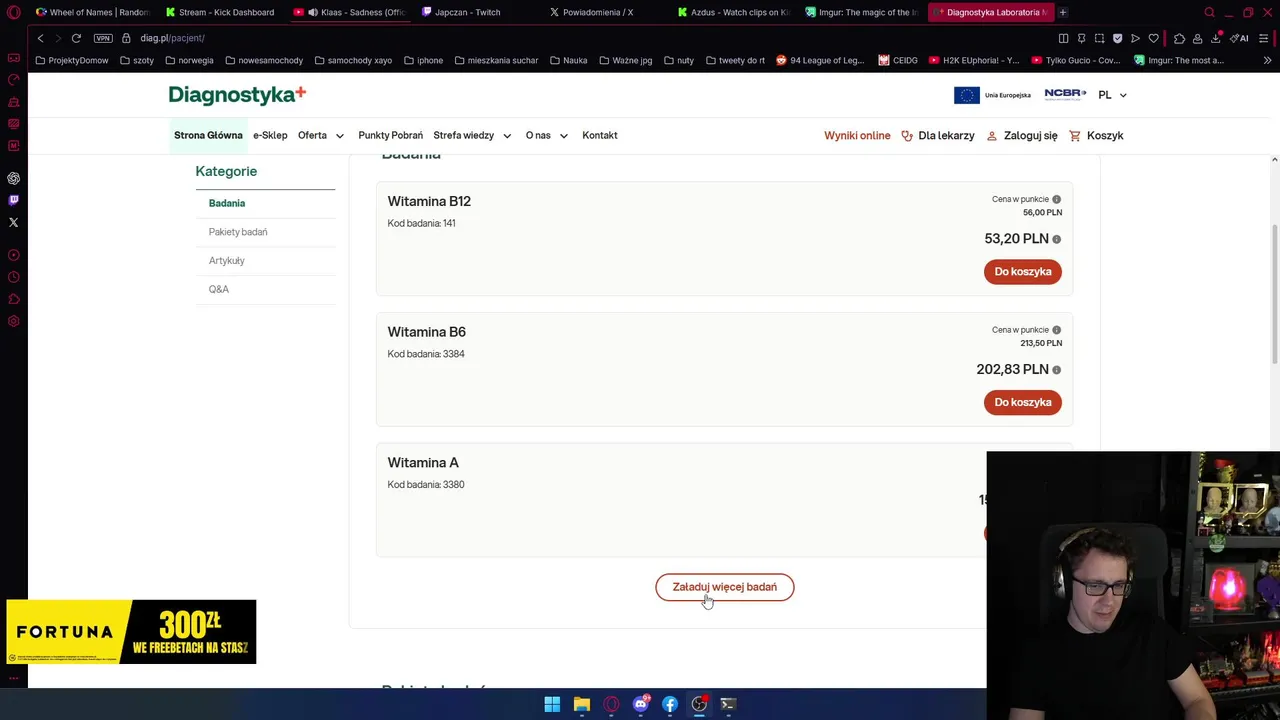Open sidebar extensions cube icon
Image resolution: width=1280 pixels, height=720 pixels.
[13, 299]
